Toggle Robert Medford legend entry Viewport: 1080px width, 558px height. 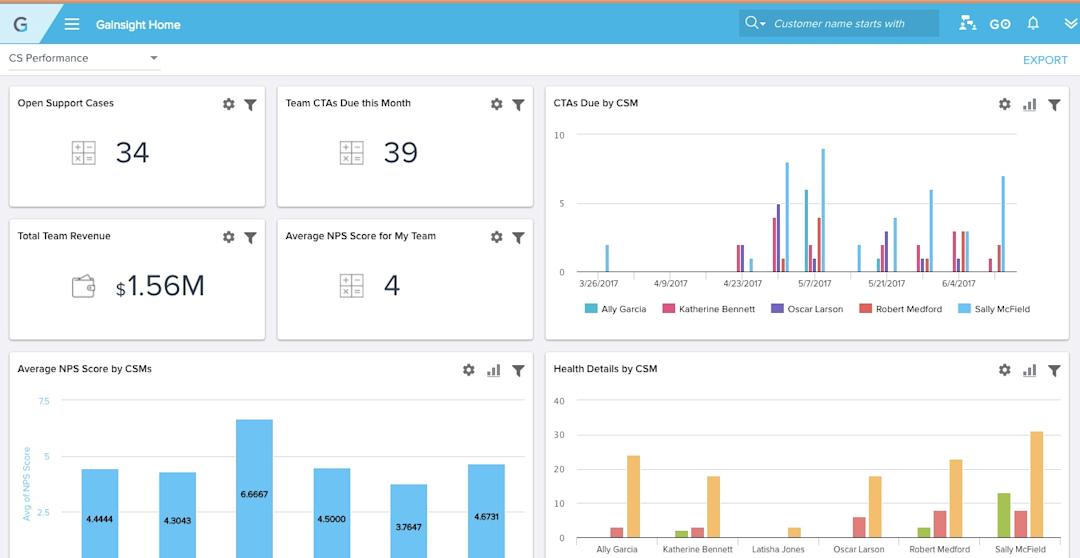coord(900,309)
